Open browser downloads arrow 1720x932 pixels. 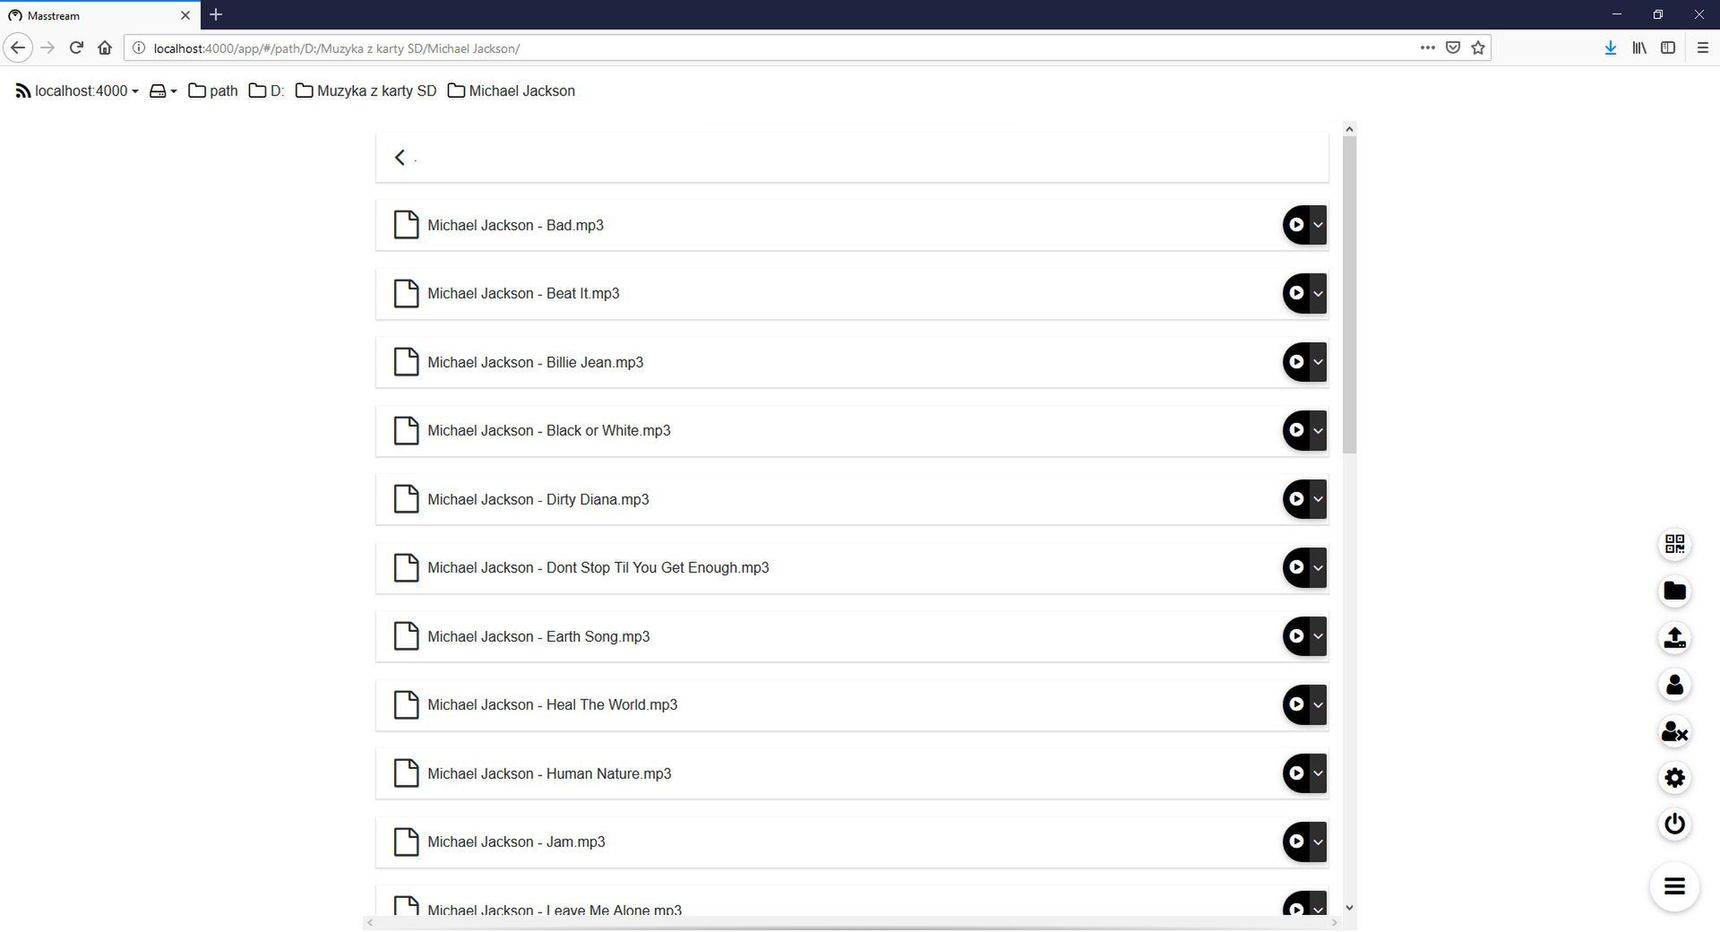(x=1610, y=47)
